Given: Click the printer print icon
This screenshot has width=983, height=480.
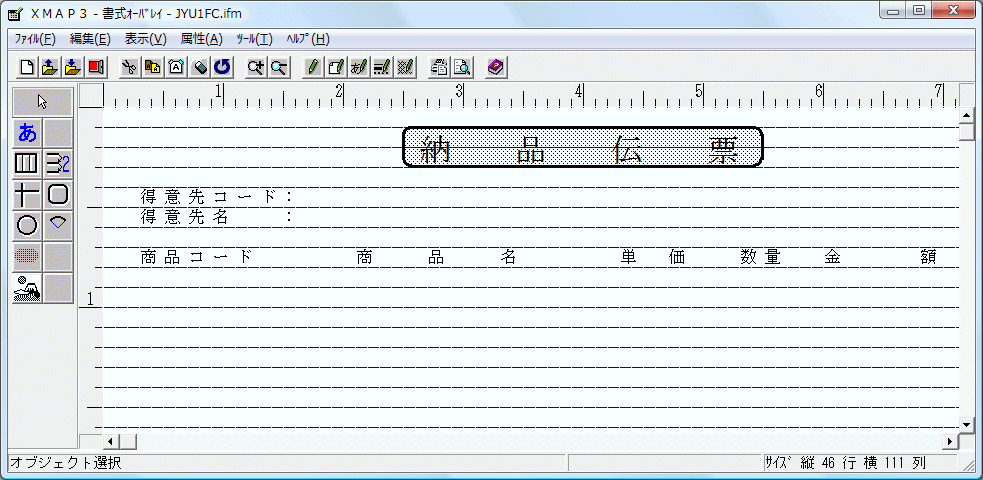Looking at the screenshot, I should (x=440, y=67).
